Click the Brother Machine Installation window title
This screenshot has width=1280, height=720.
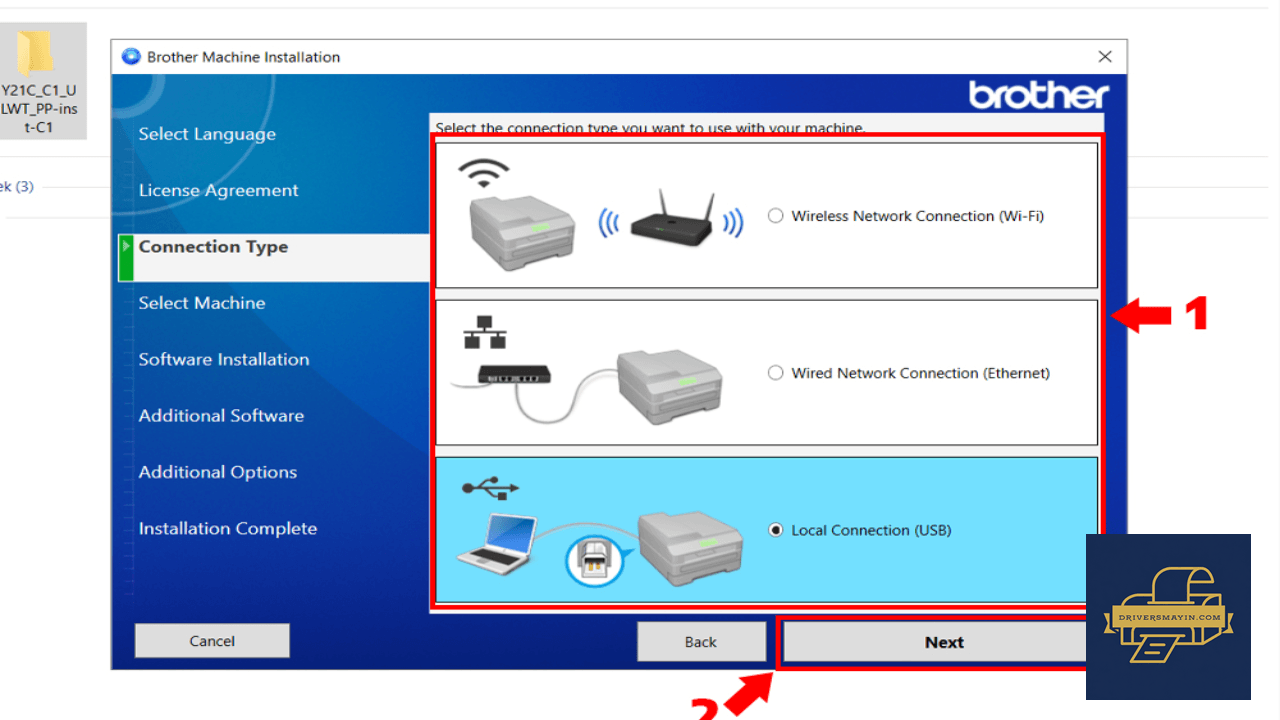(244, 57)
